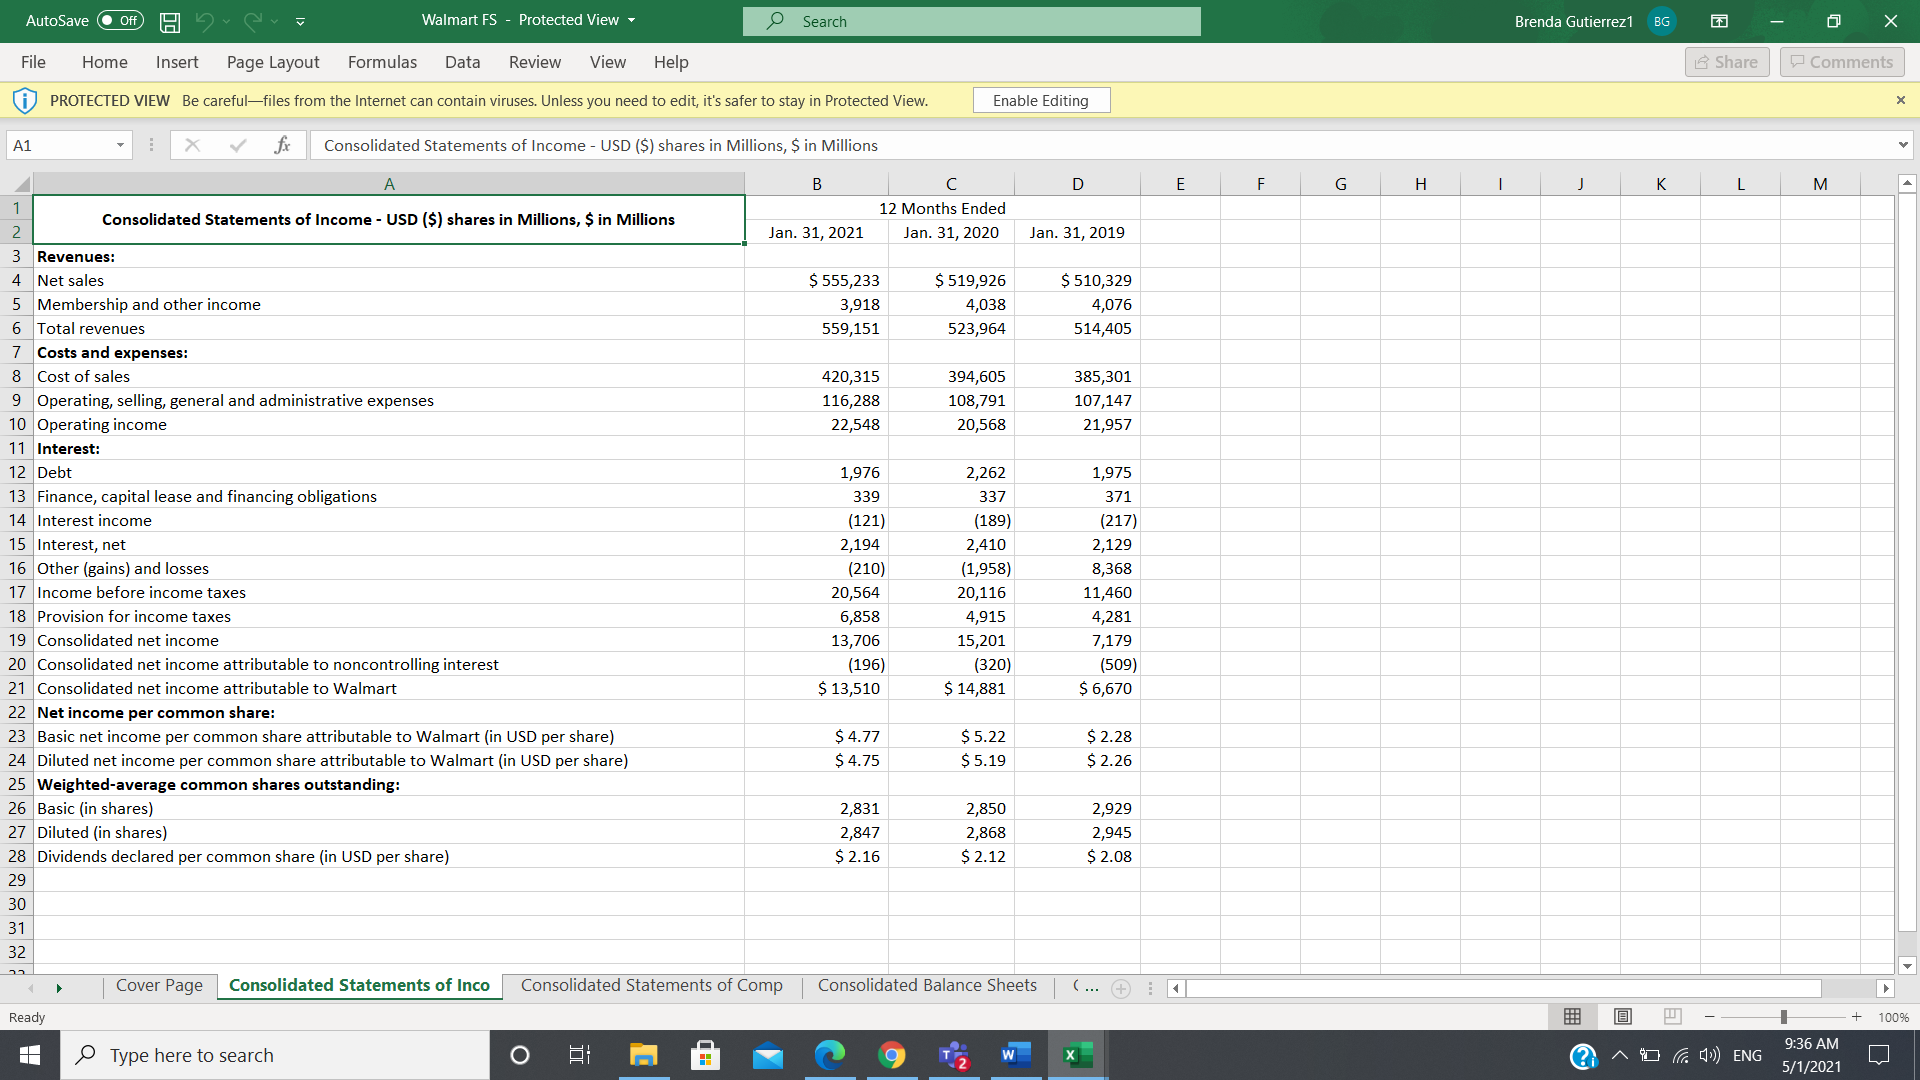Expand the formula bar chevron
Screen dimensions: 1920x1080
coord(1902,145)
